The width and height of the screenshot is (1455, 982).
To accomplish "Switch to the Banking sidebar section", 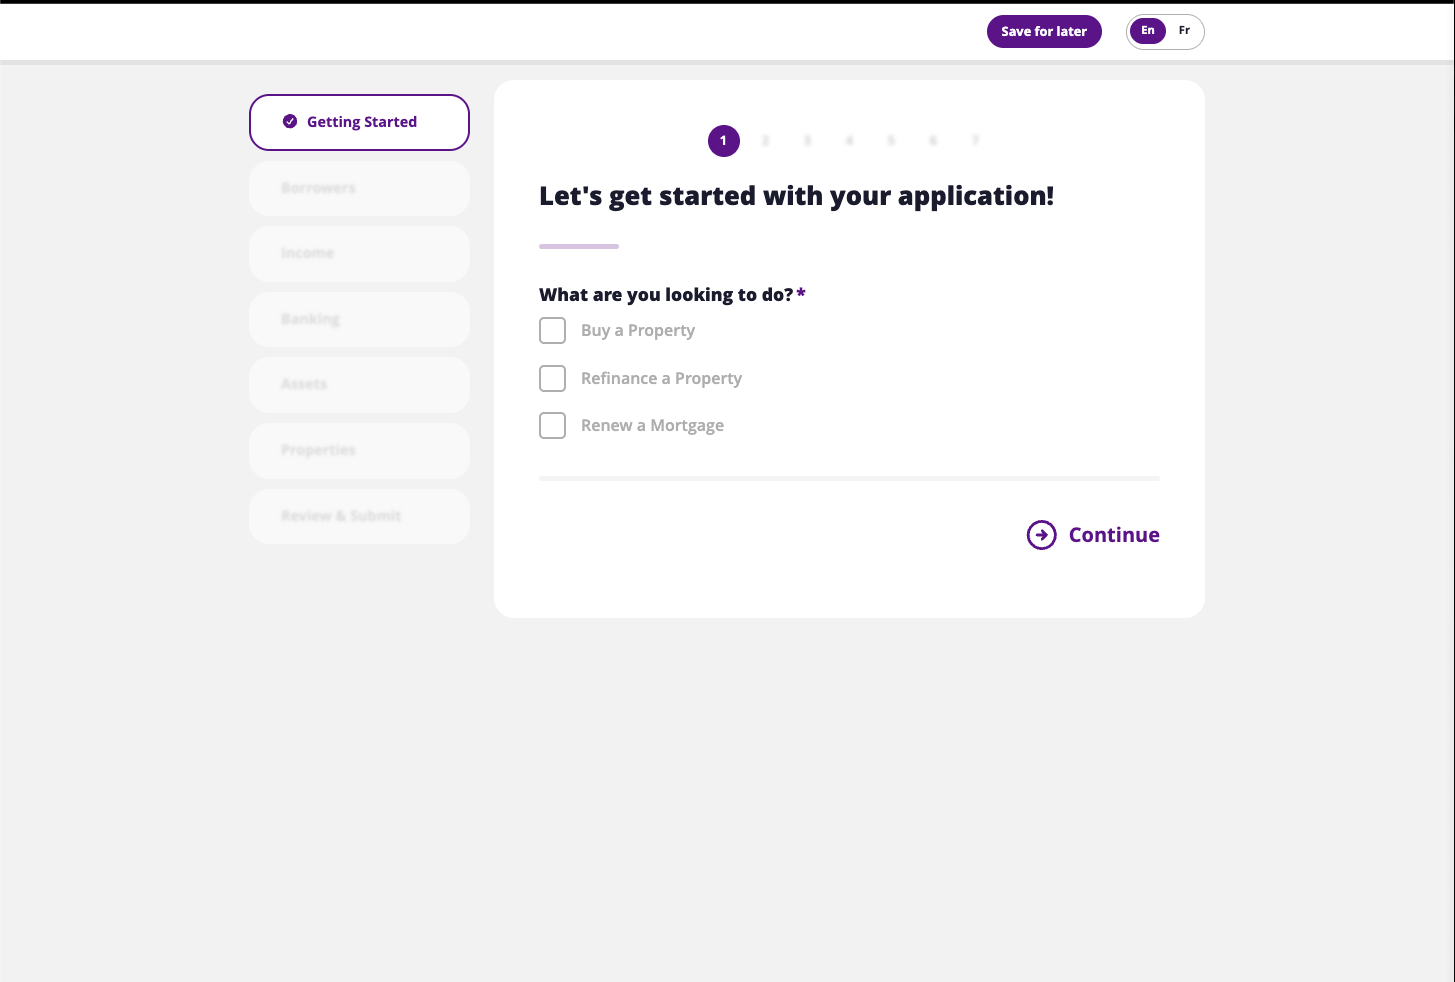I will [359, 319].
